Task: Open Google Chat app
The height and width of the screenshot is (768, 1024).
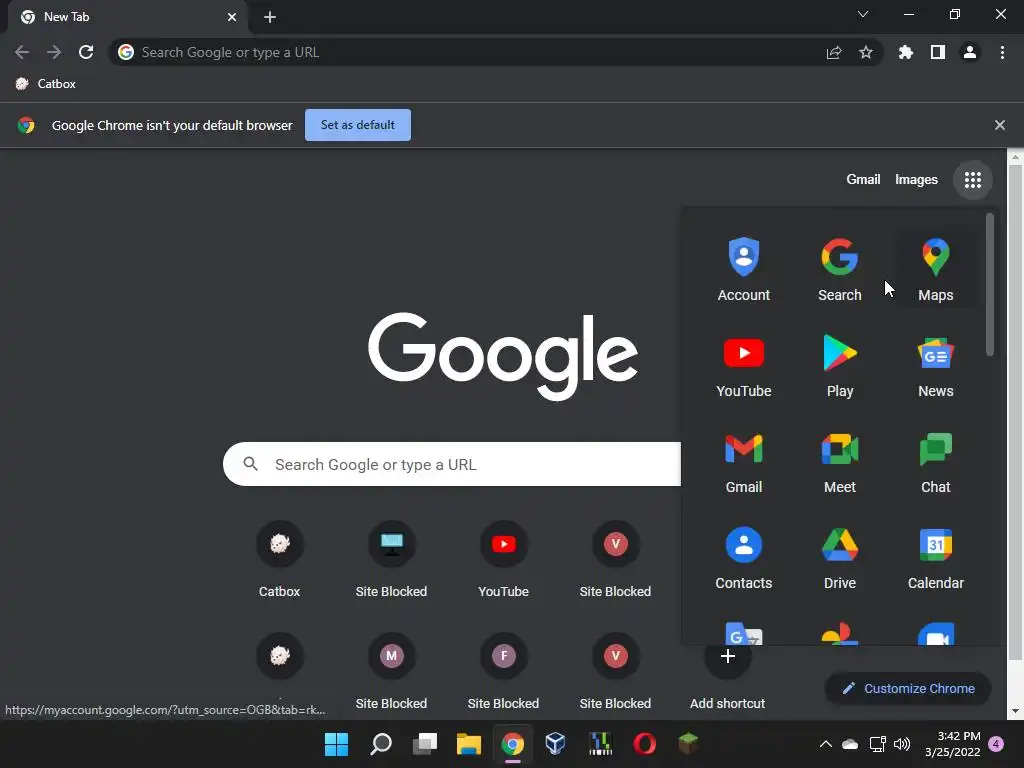Action: click(x=935, y=461)
